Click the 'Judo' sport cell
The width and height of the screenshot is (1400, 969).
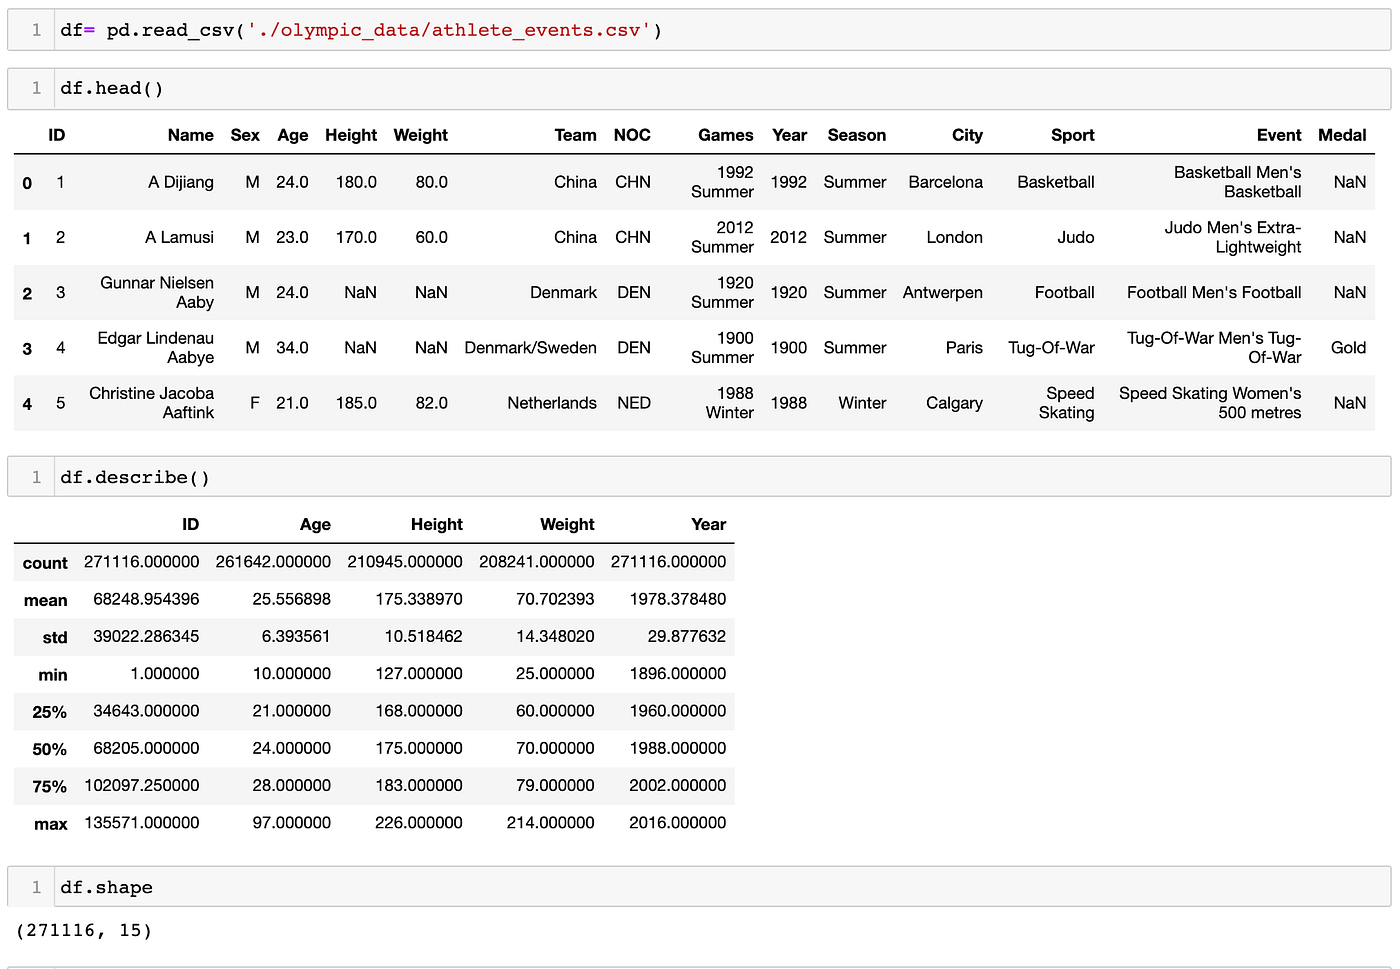[1075, 237]
